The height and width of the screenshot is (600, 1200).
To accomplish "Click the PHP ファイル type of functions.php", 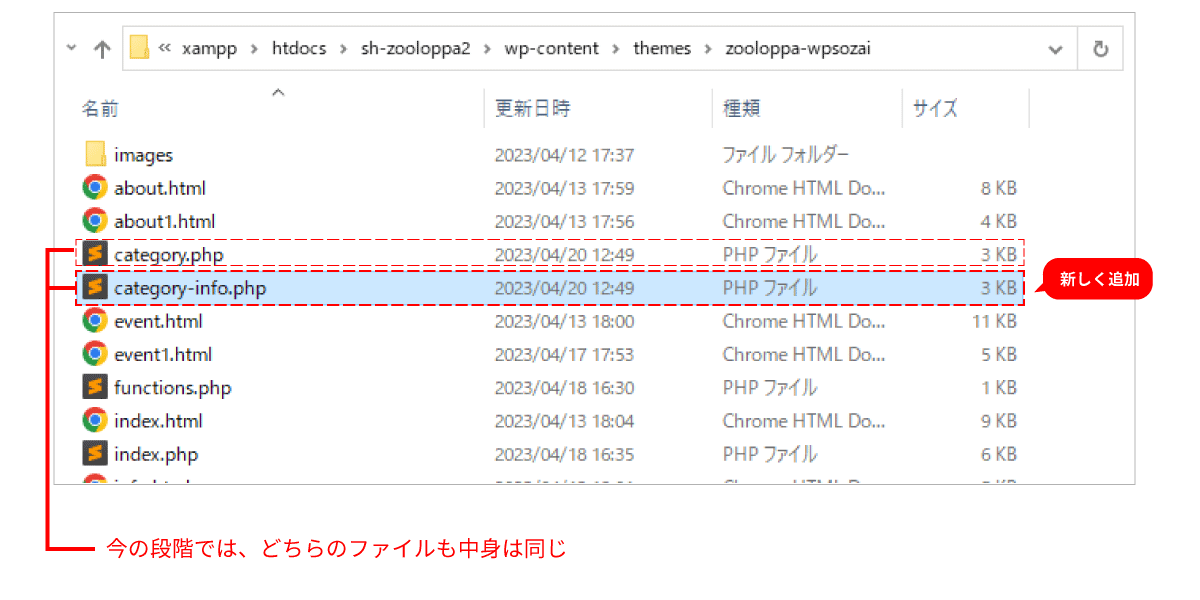I will (770, 388).
